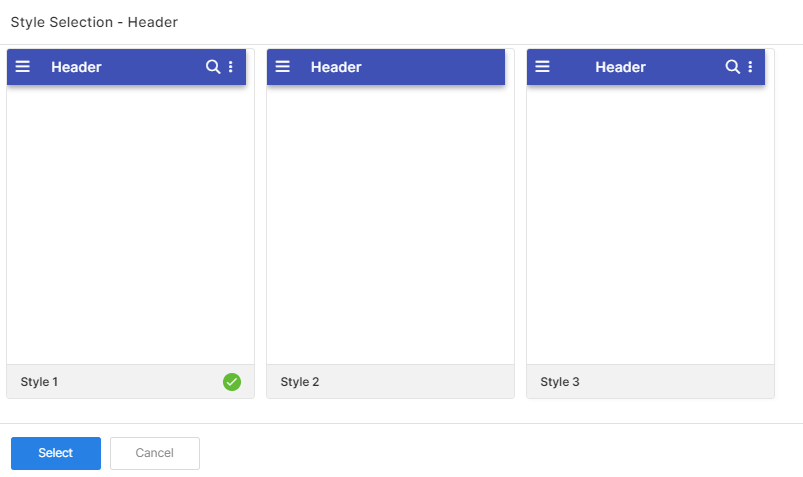Click centered Header title in Style 3 preview
This screenshot has height=477, width=803.
(x=620, y=67)
